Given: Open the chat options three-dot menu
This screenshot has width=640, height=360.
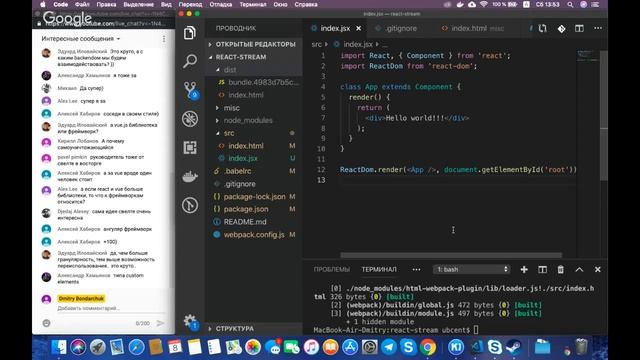Looking at the screenshot, I should (x=164, y=39).
